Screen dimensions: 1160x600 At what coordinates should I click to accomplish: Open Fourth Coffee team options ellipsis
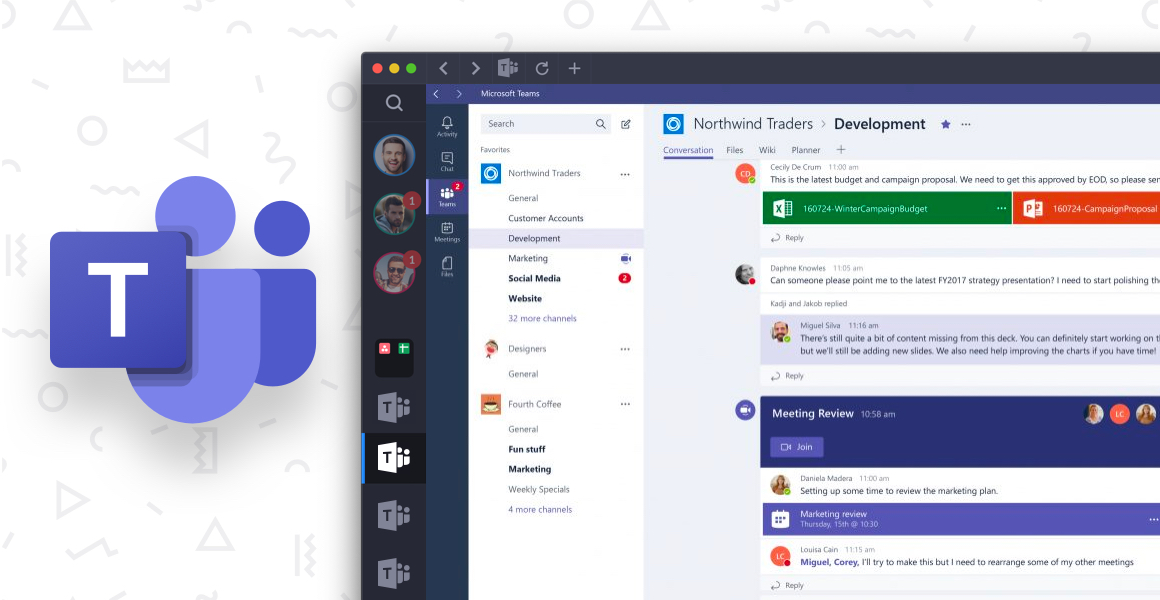point(625,405)
